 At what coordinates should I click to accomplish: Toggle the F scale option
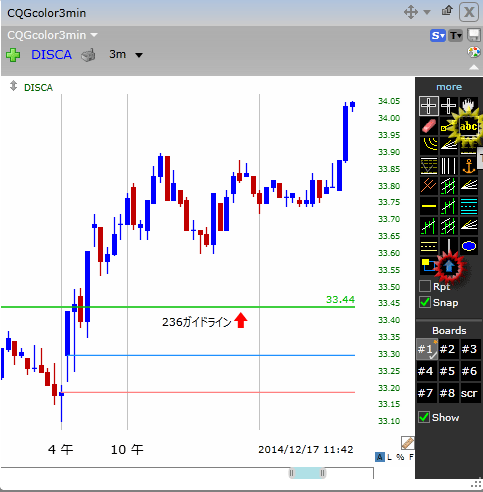[411, 457]
